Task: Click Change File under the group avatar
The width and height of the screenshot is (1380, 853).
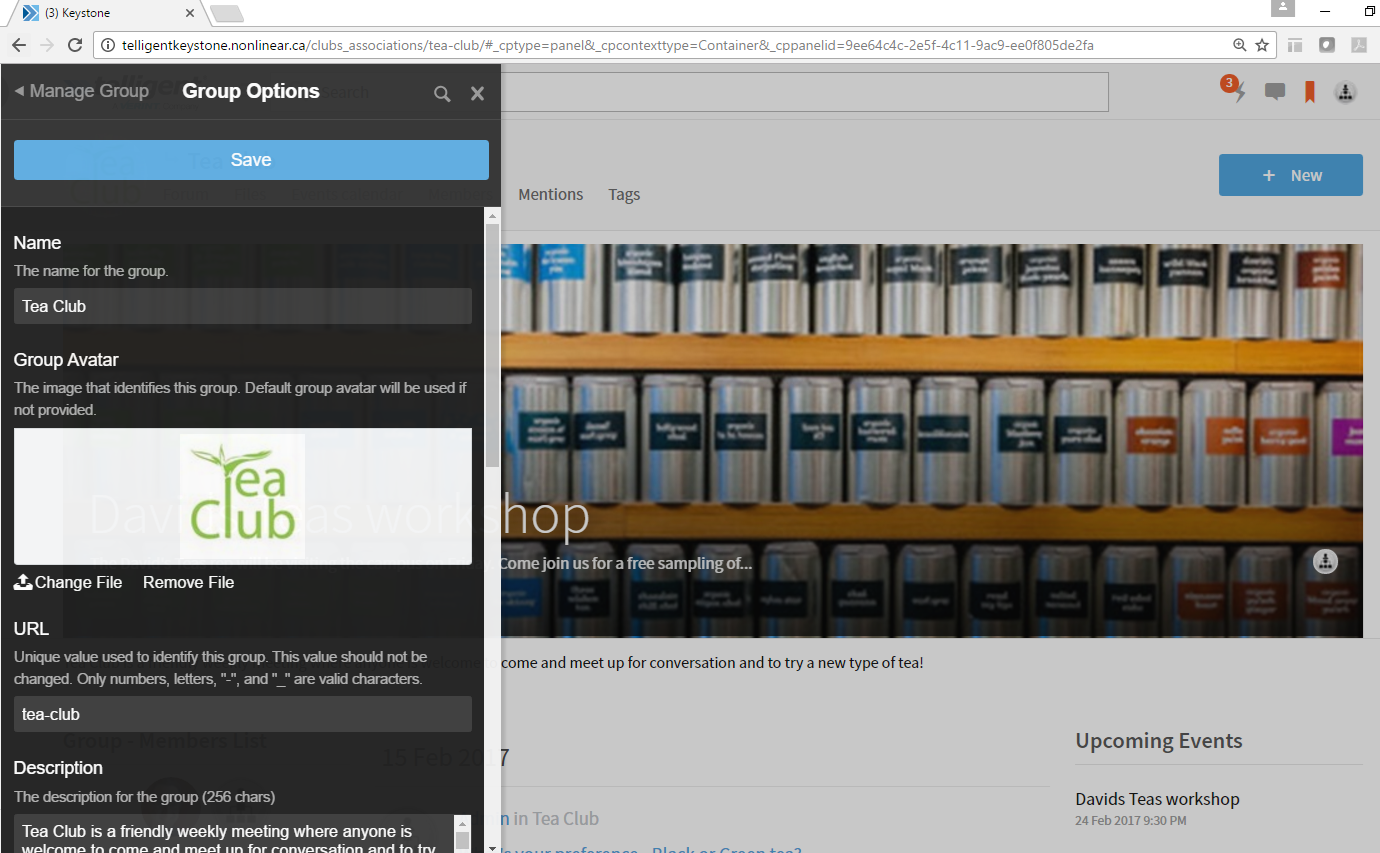Action: [68, 582]
